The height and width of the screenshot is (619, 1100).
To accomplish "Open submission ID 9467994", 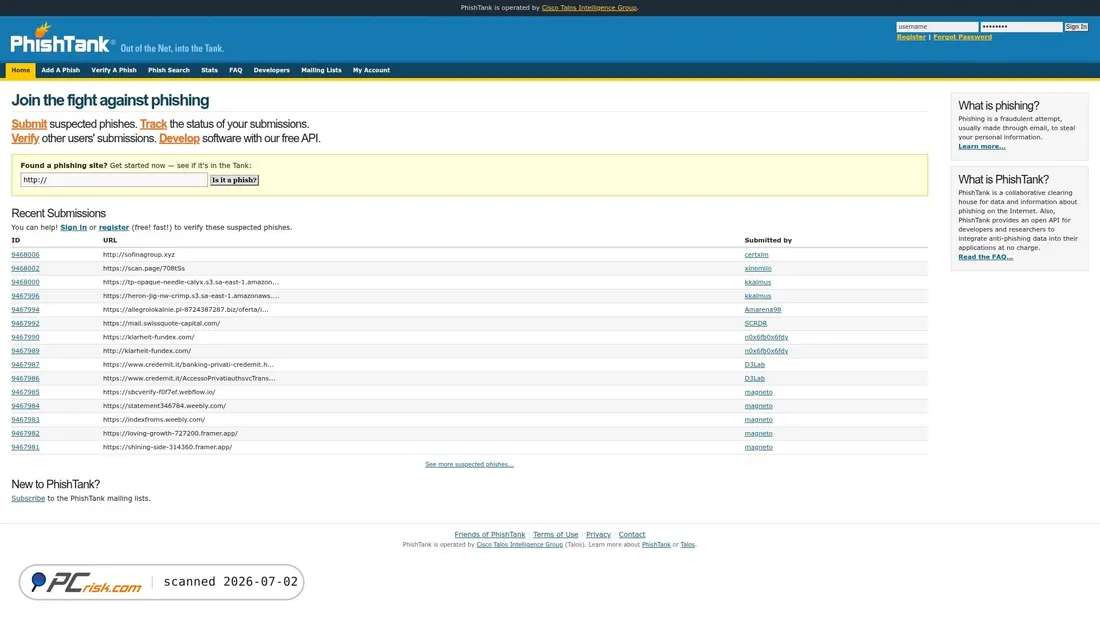I will [25, 310].
